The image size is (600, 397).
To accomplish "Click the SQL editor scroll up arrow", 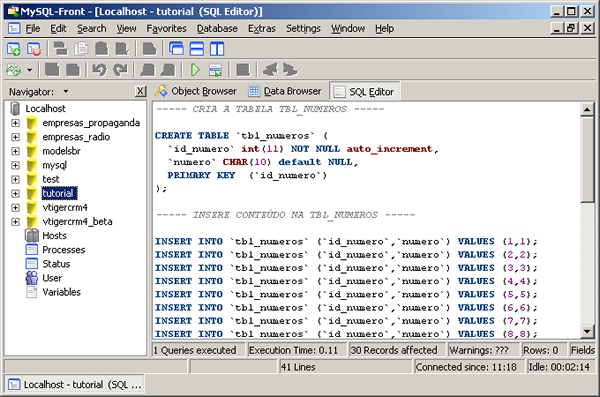I will (x=587, y=109).
